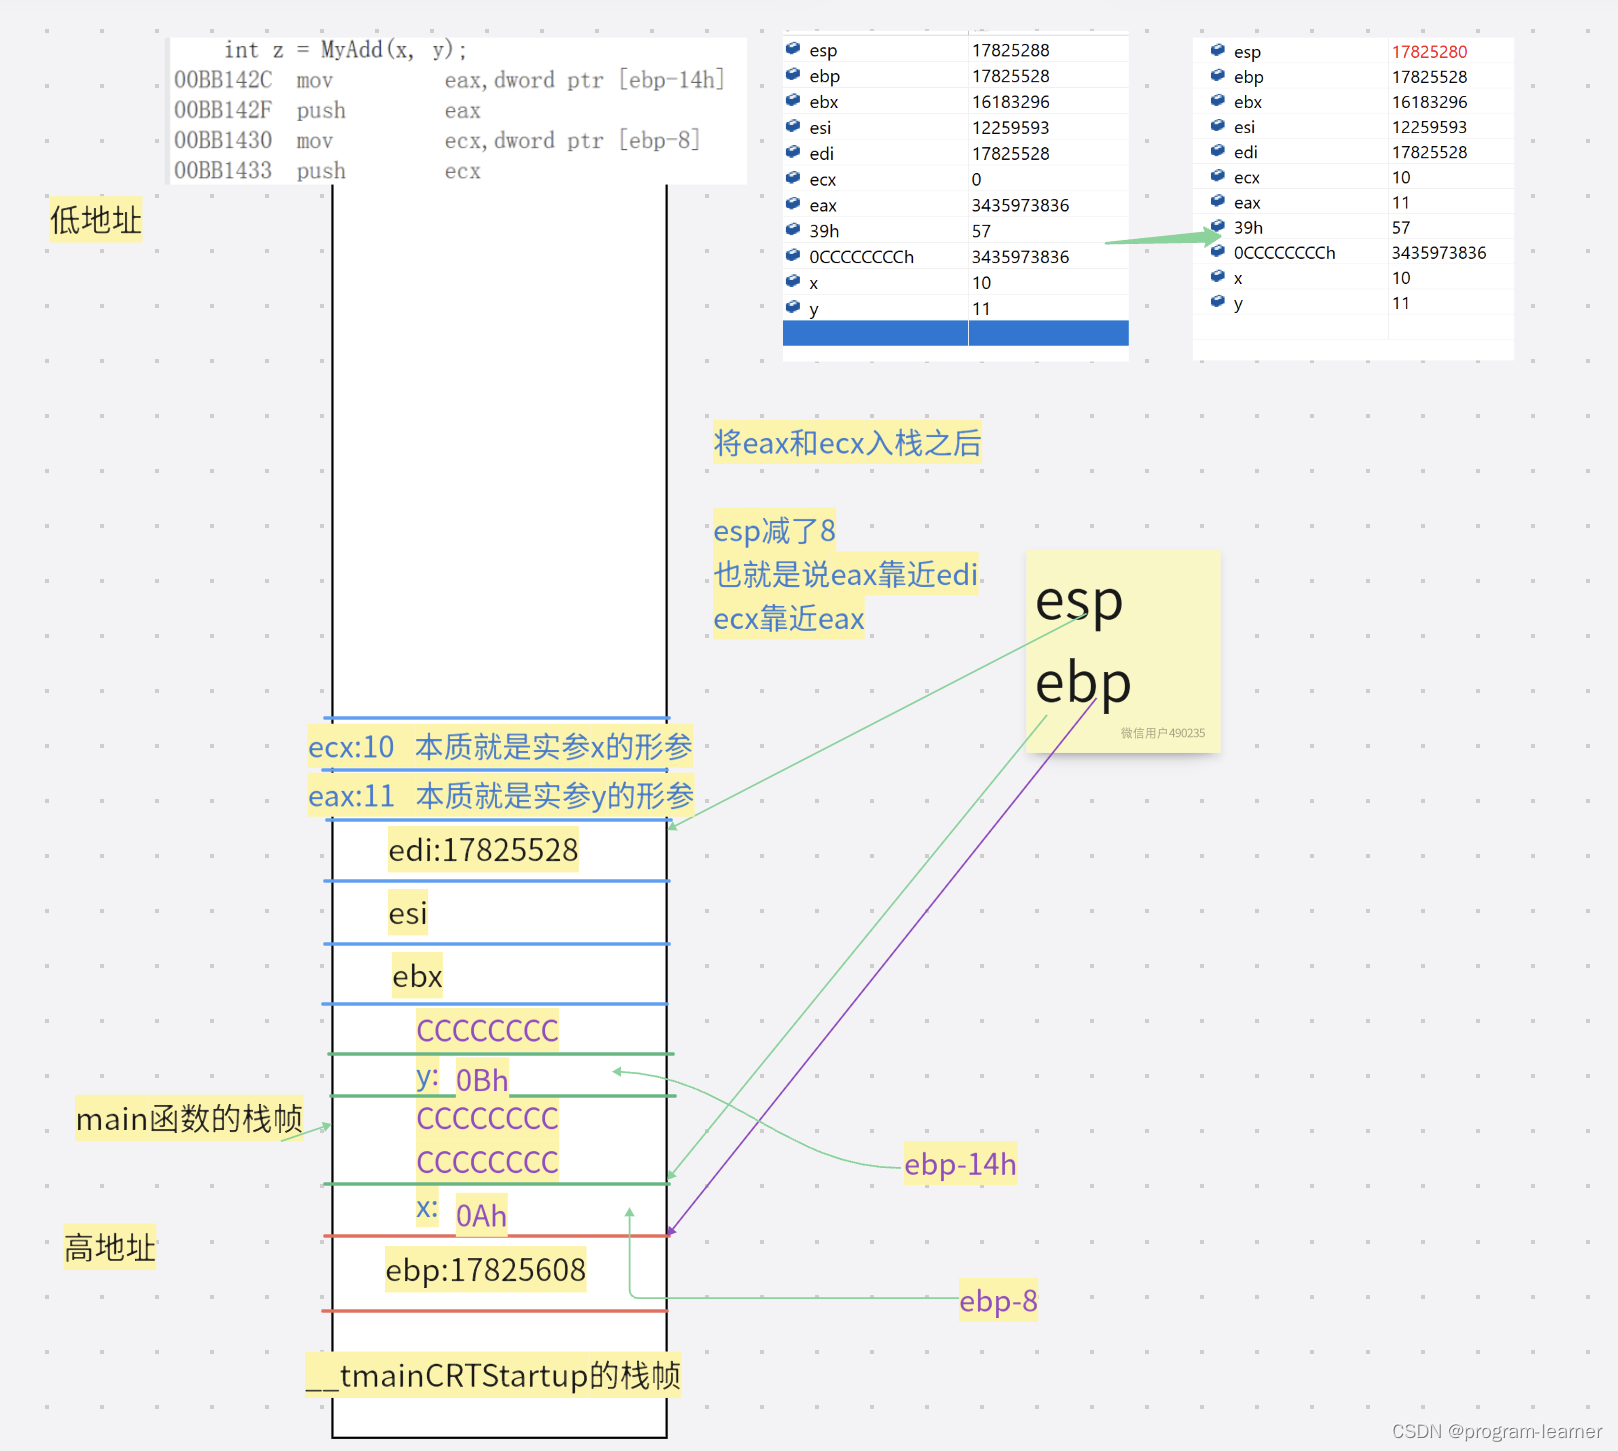Click the x: 0Ah stack entry
This screenshot has width=1618, height=1451.
[462, 1214]
